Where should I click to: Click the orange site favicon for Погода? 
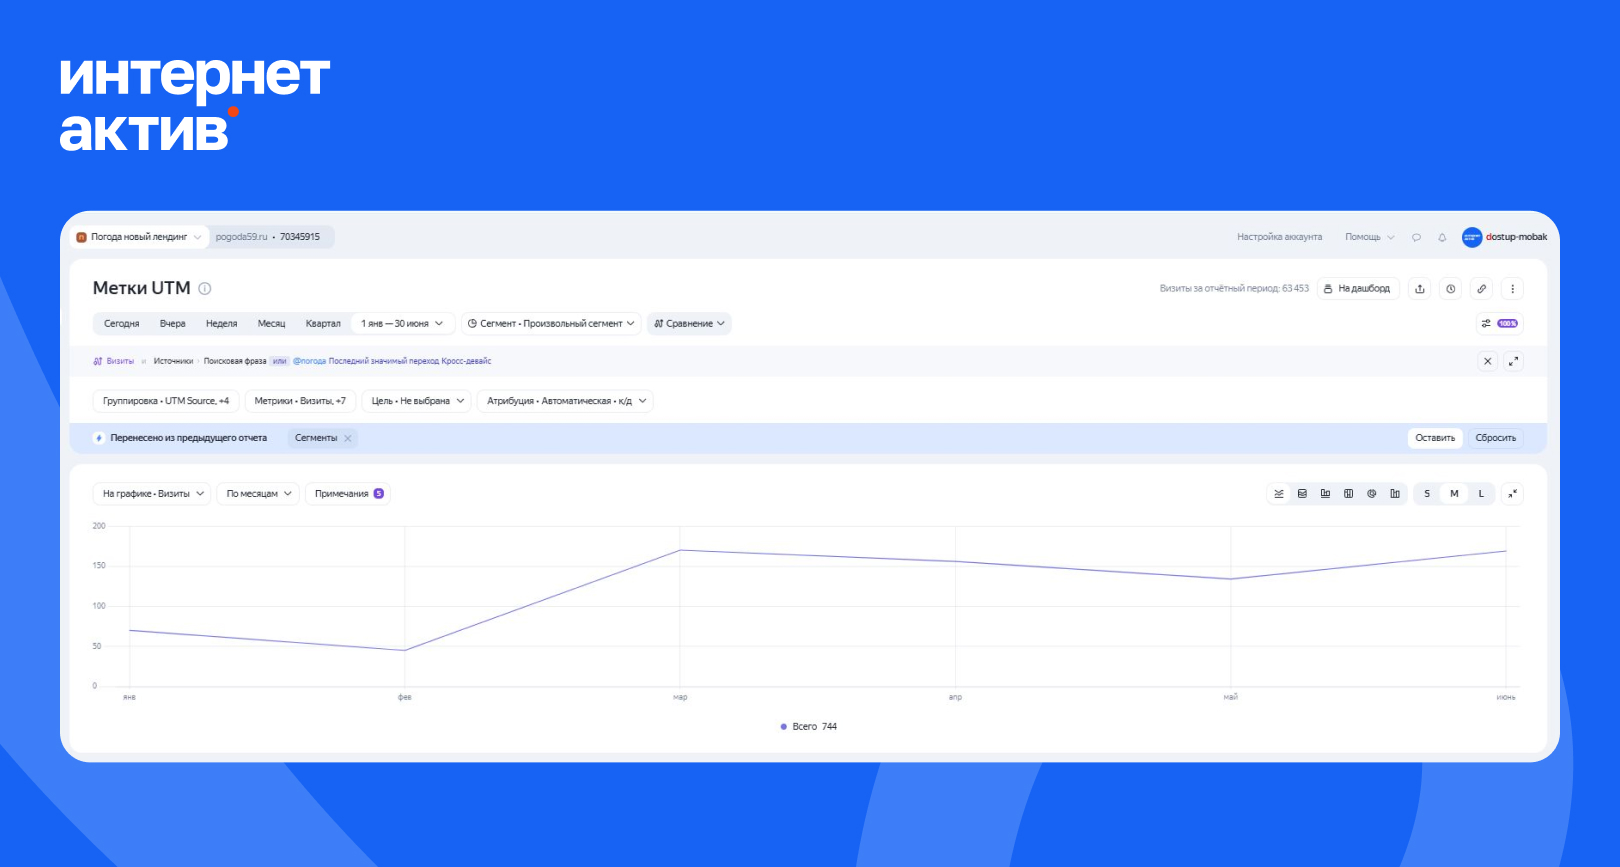[82, 237]
